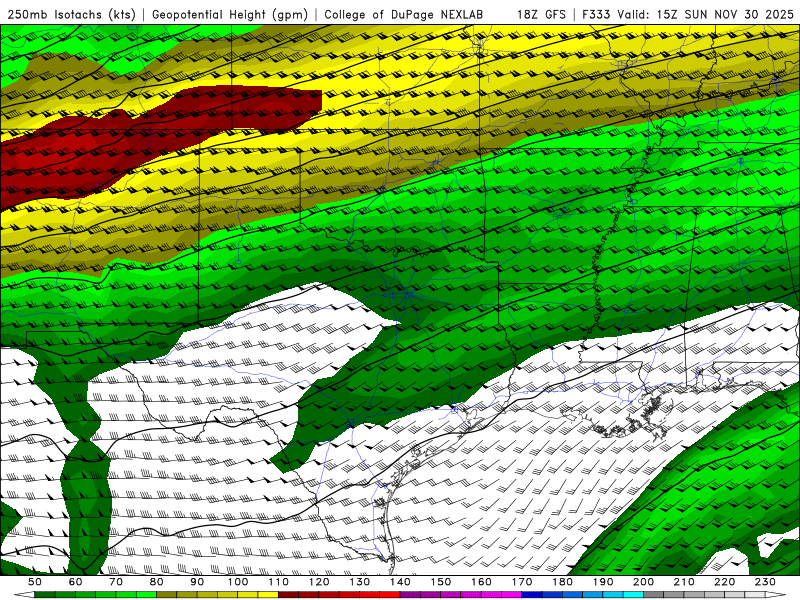
Task: Click the '60' color scale label
Action: coord(76,582)
